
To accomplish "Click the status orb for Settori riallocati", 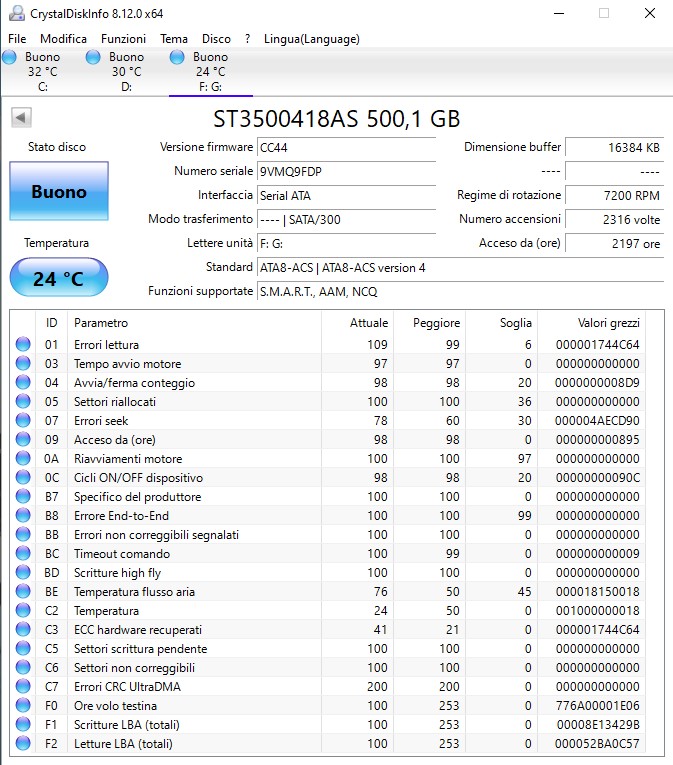I will coord(23,402).
